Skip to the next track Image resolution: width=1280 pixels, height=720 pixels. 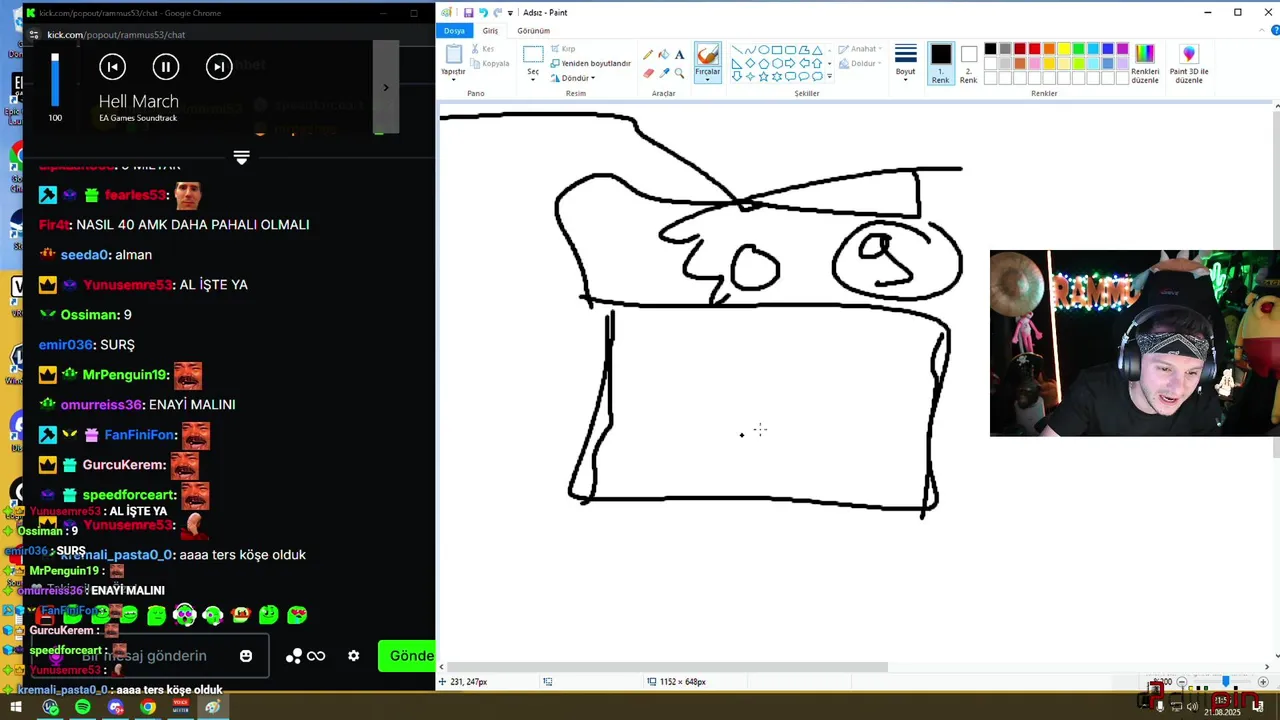click(x=219, y=67)
